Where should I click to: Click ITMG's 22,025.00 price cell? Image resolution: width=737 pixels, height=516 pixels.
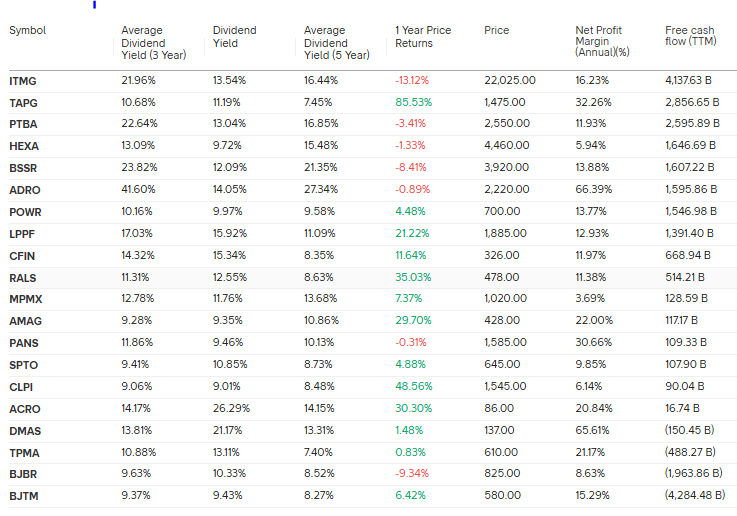pos(509,80)
